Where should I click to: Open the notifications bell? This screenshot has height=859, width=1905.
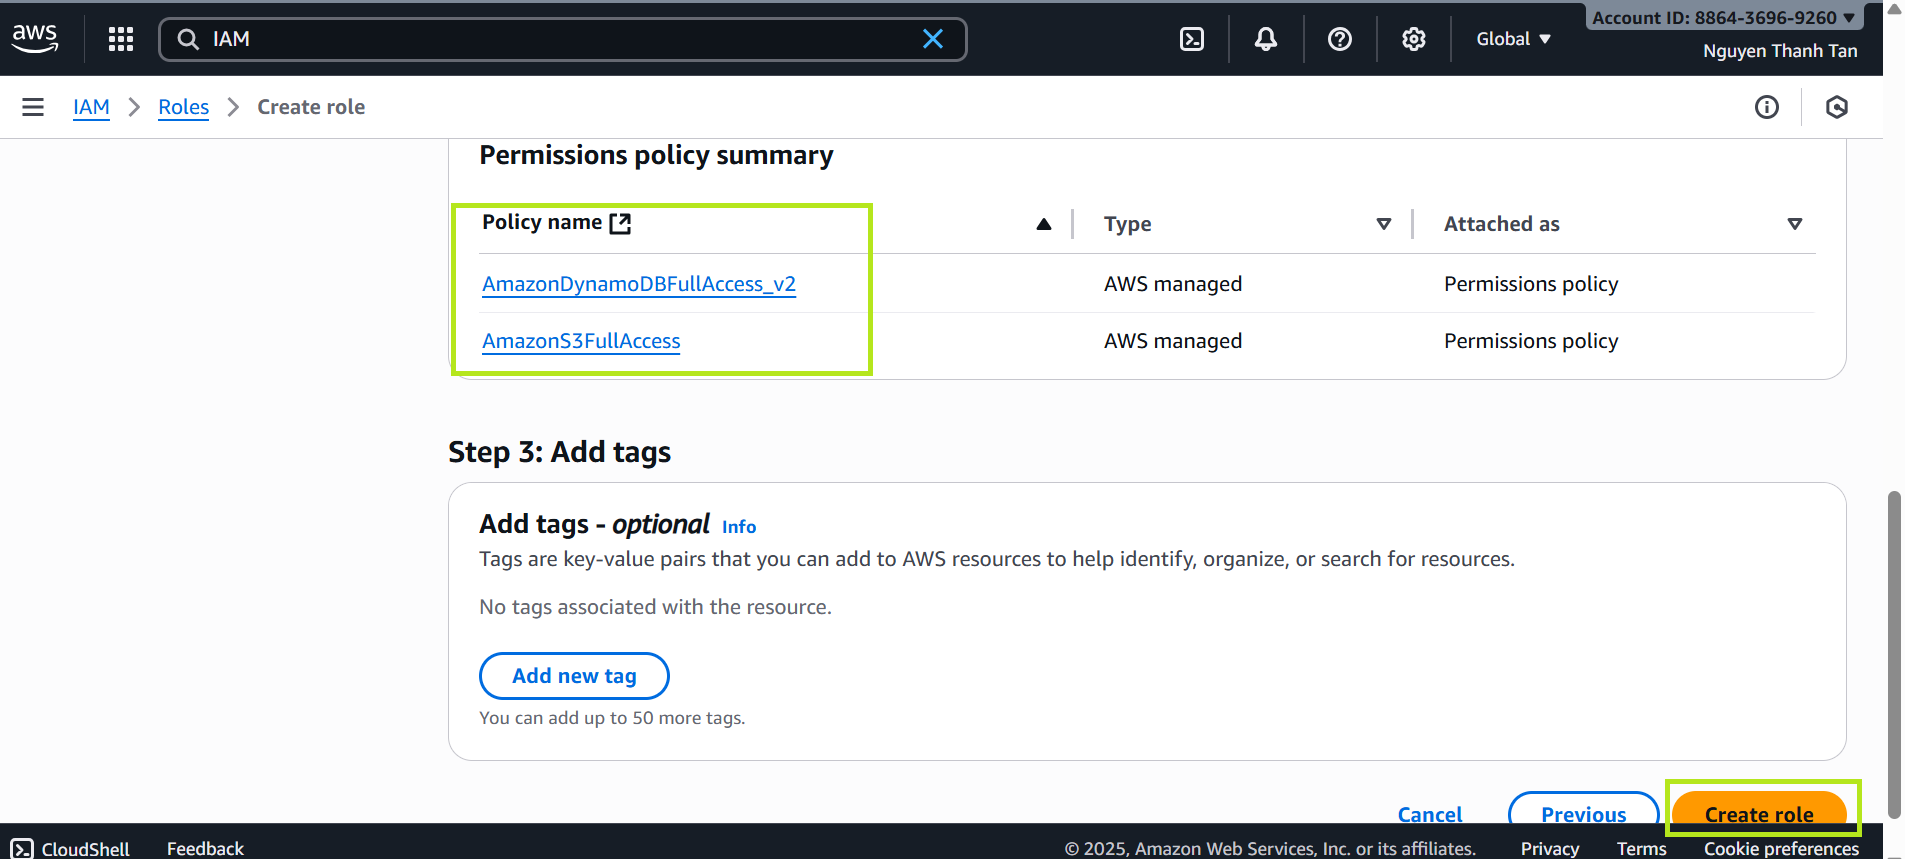[x=1265, y=39]
